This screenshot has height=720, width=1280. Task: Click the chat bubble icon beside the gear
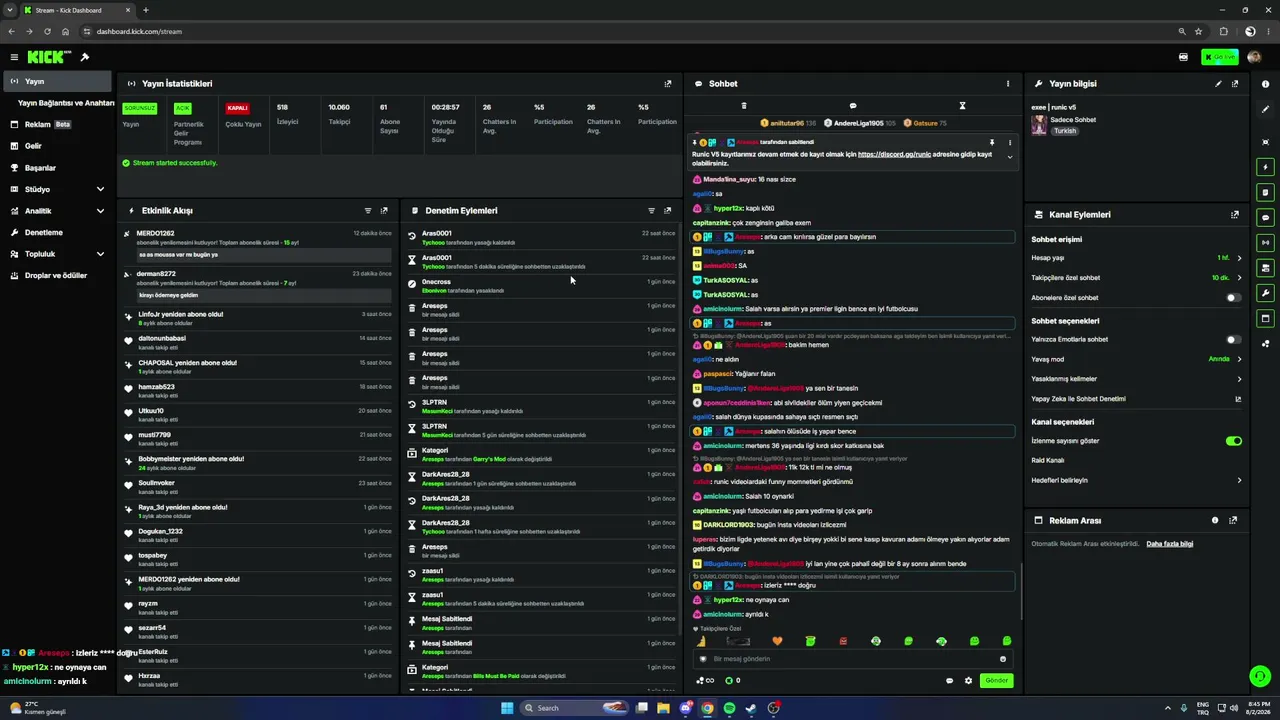click(950, 681)
